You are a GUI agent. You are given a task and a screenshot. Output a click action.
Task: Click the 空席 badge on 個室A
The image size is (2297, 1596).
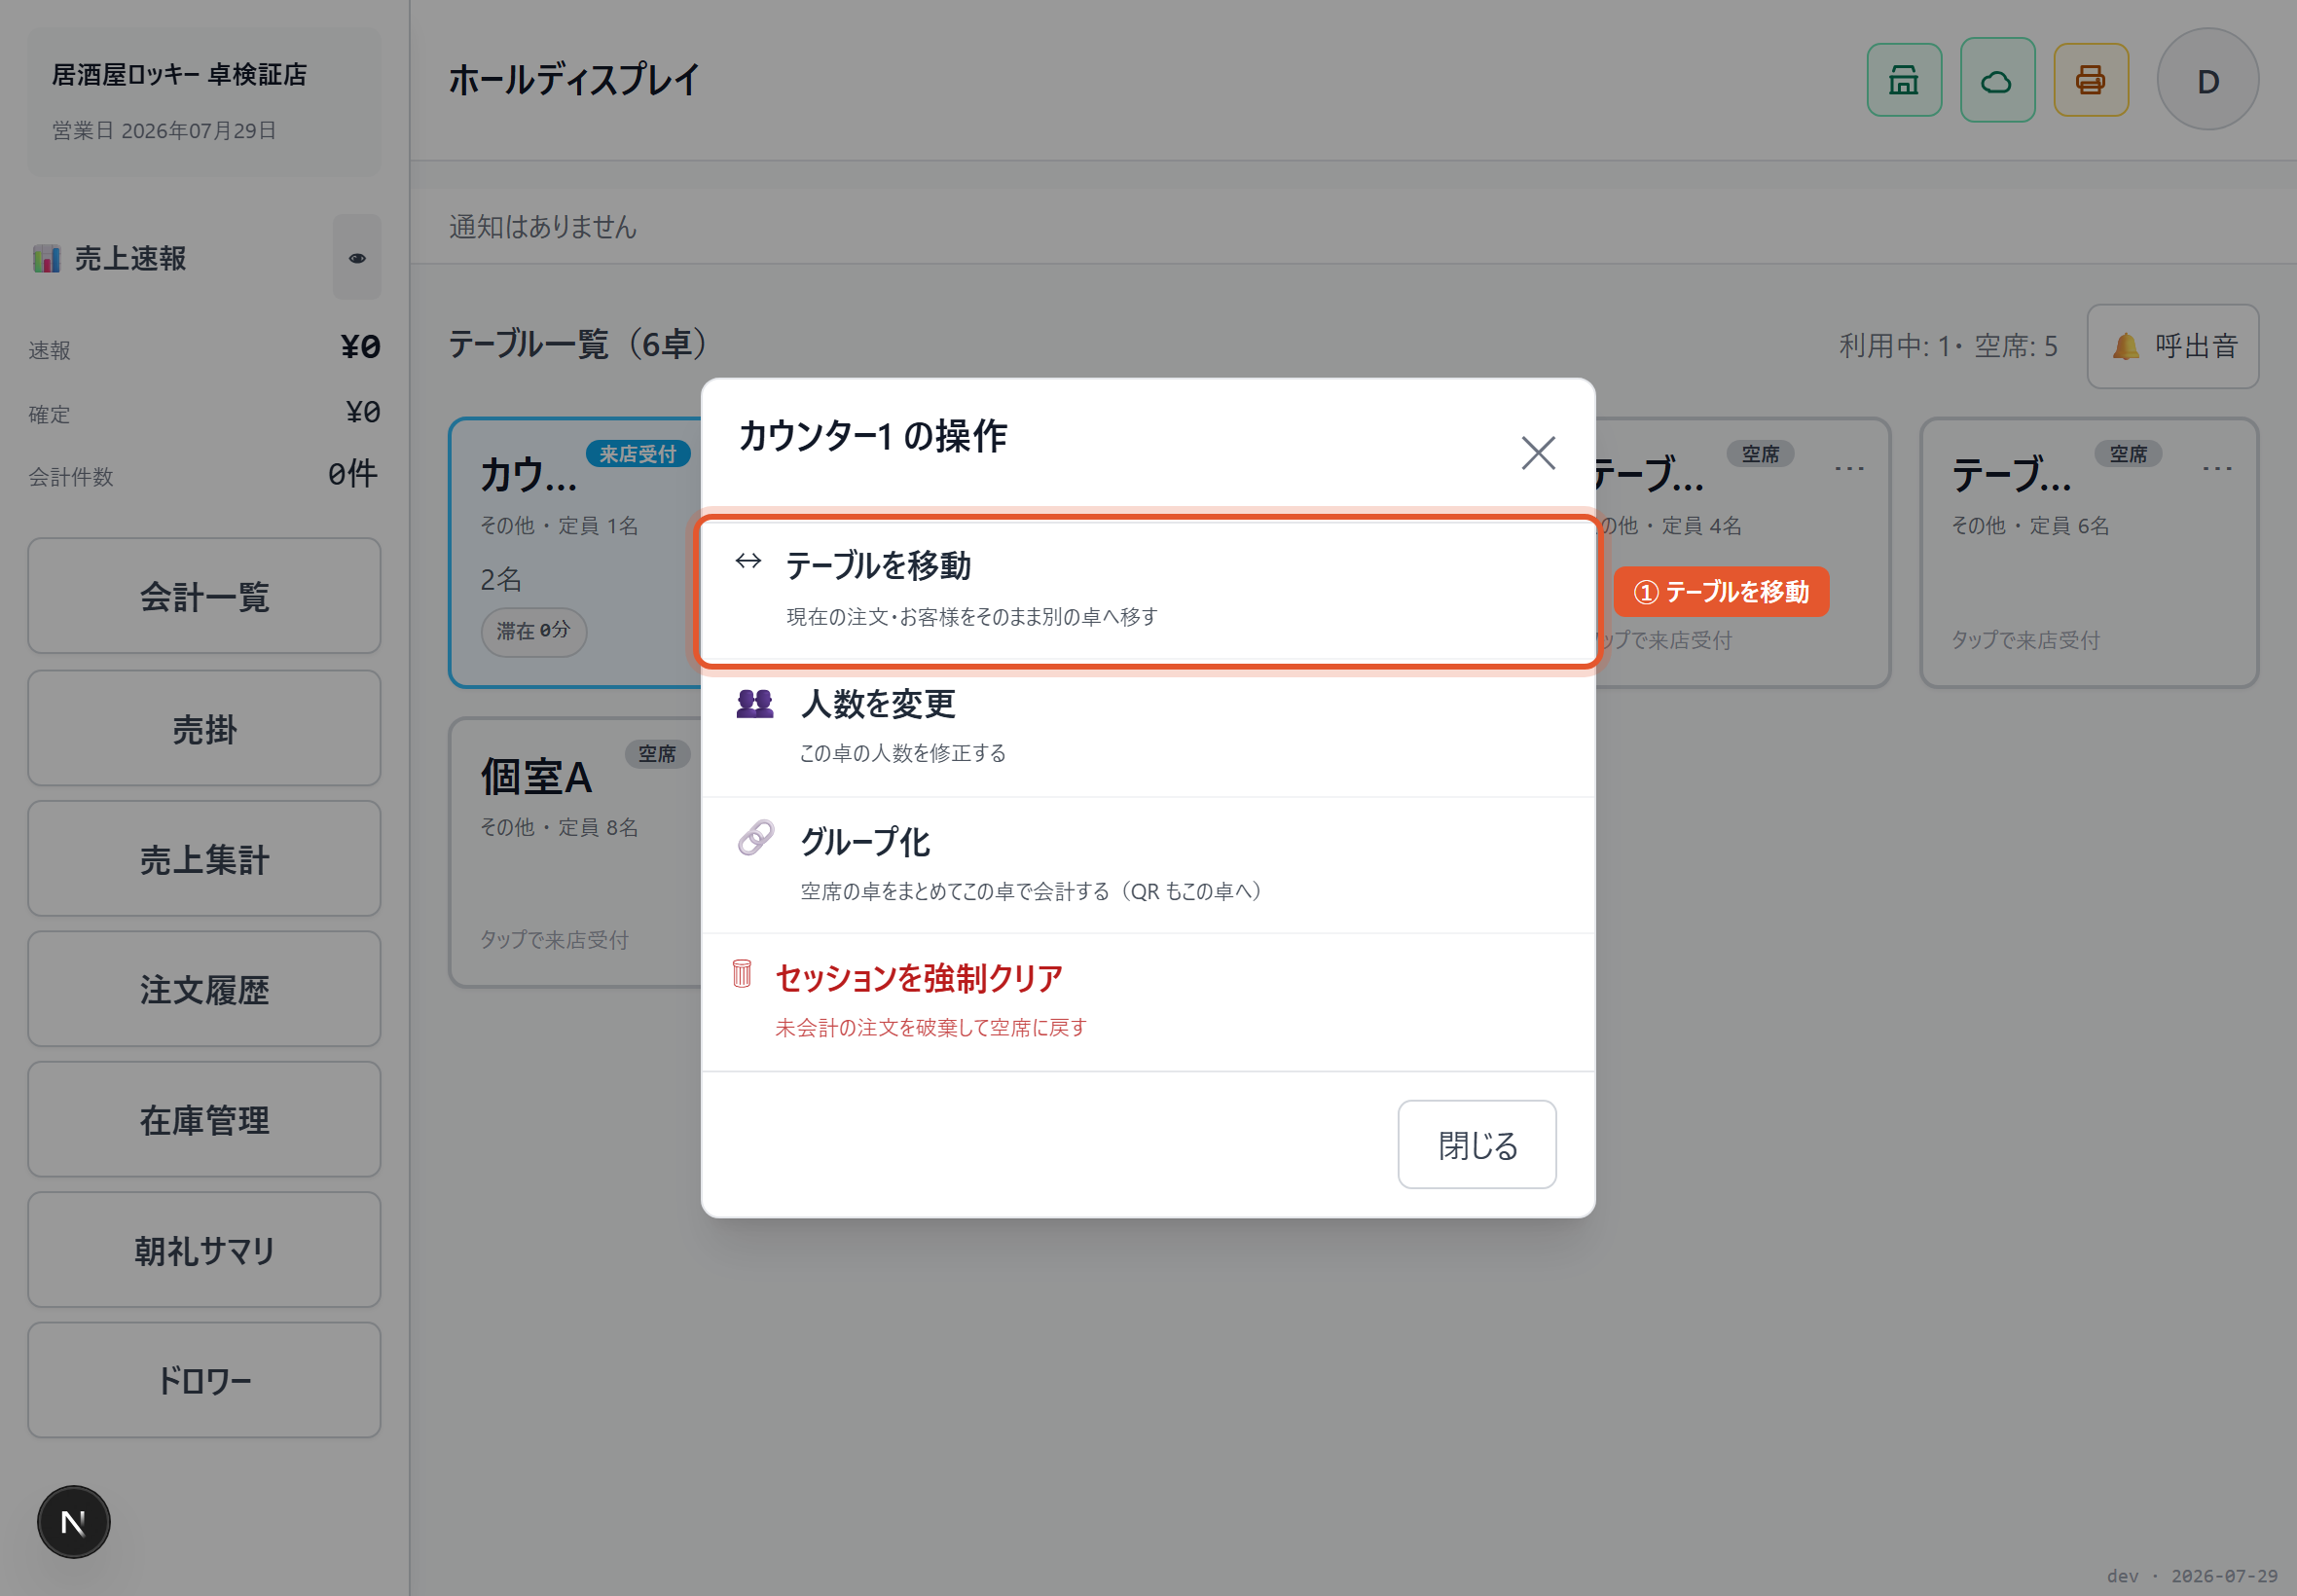(657, 754)
